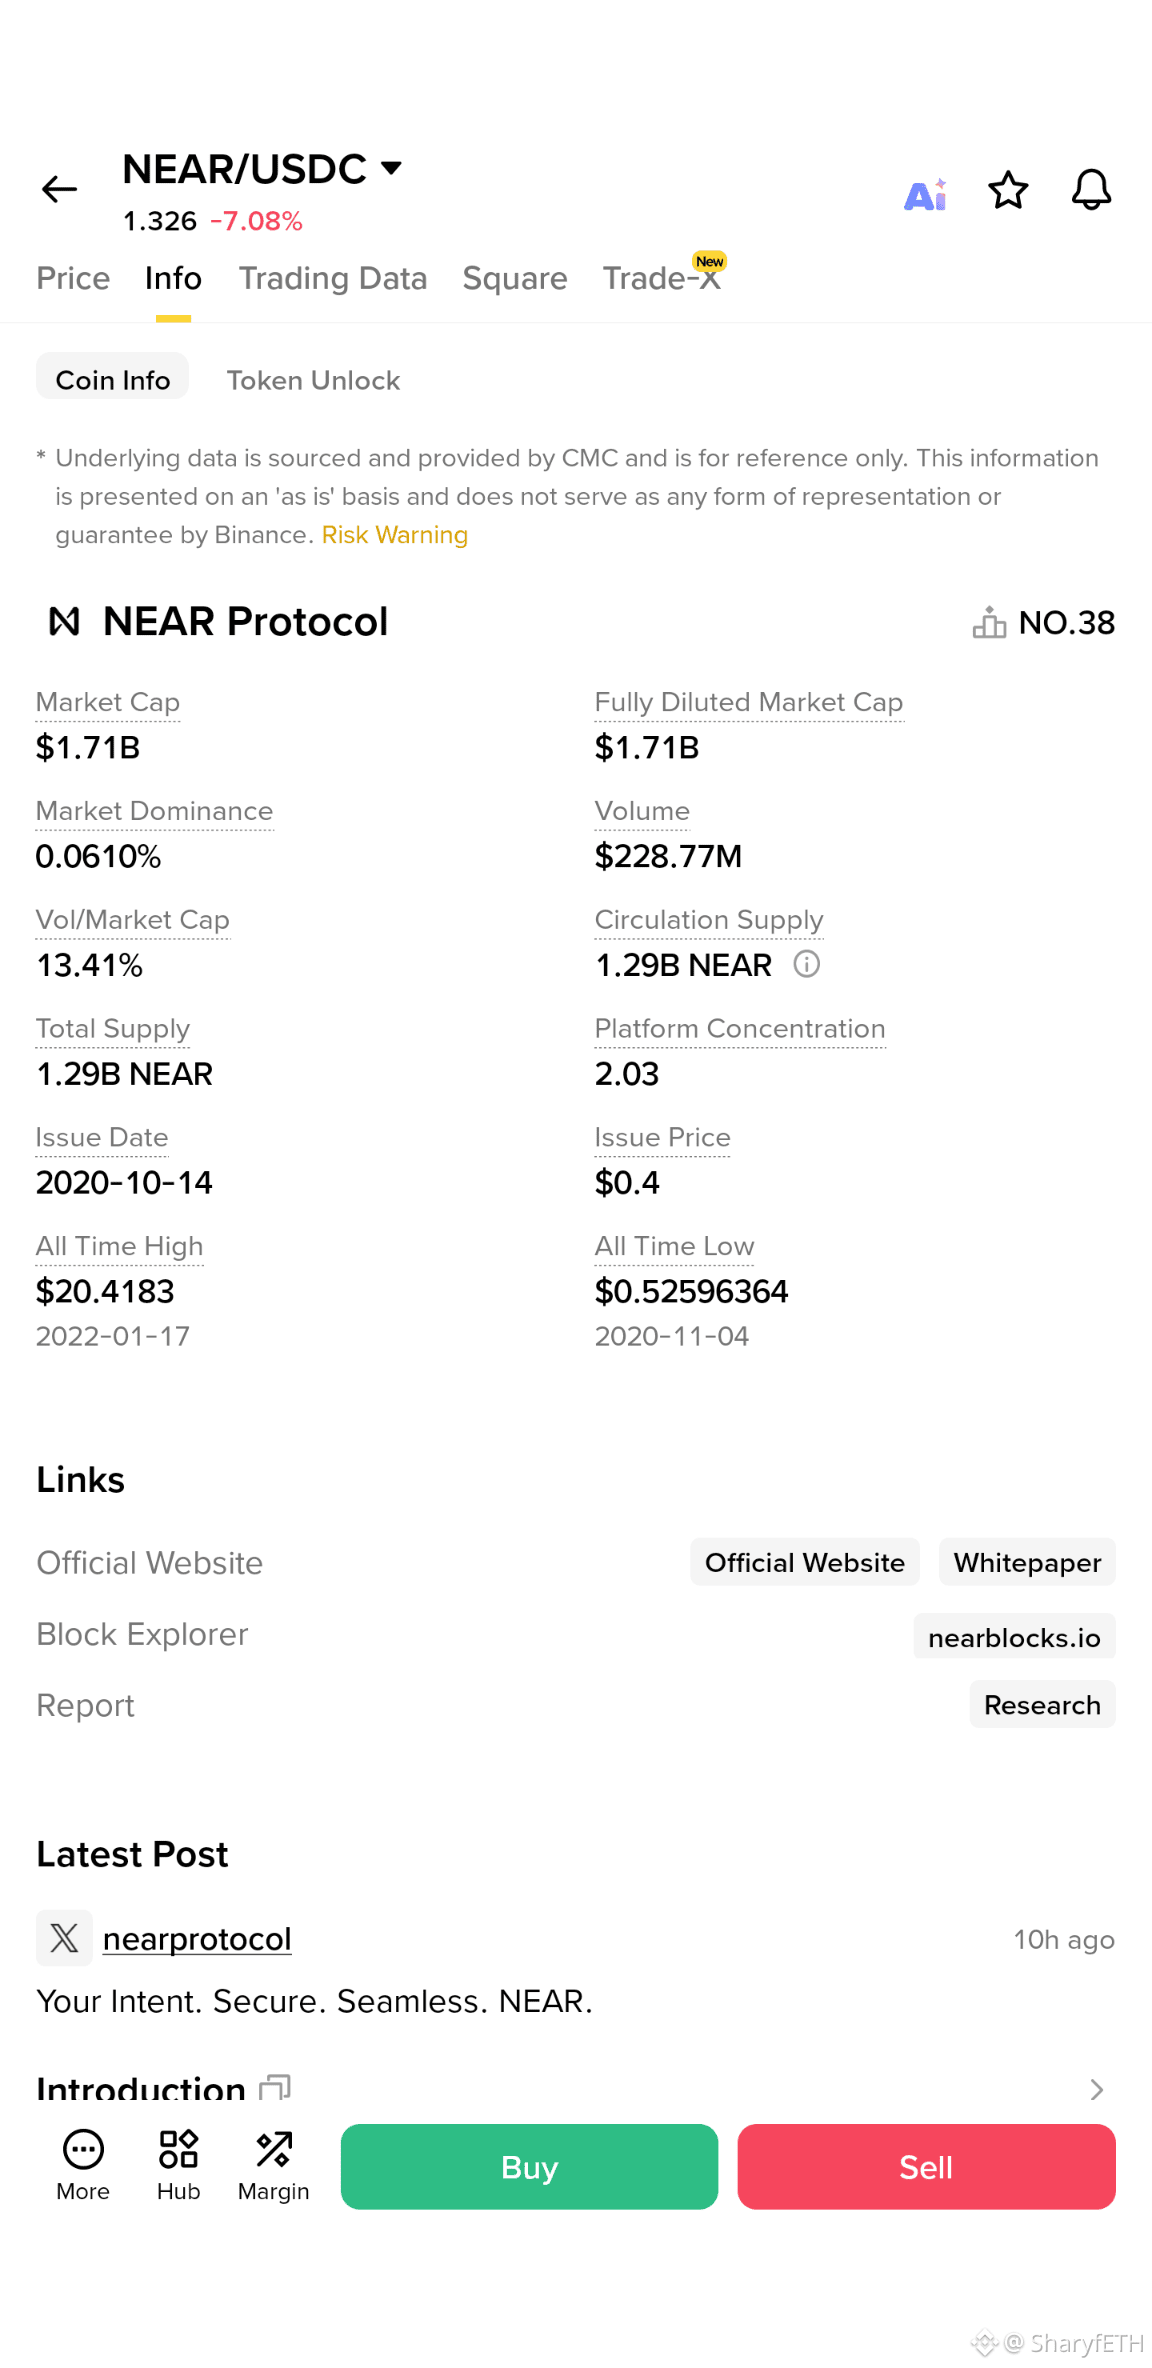1152x2368 pixels.
Task: Open the Trading Data tab
Action: click(333, 278)
